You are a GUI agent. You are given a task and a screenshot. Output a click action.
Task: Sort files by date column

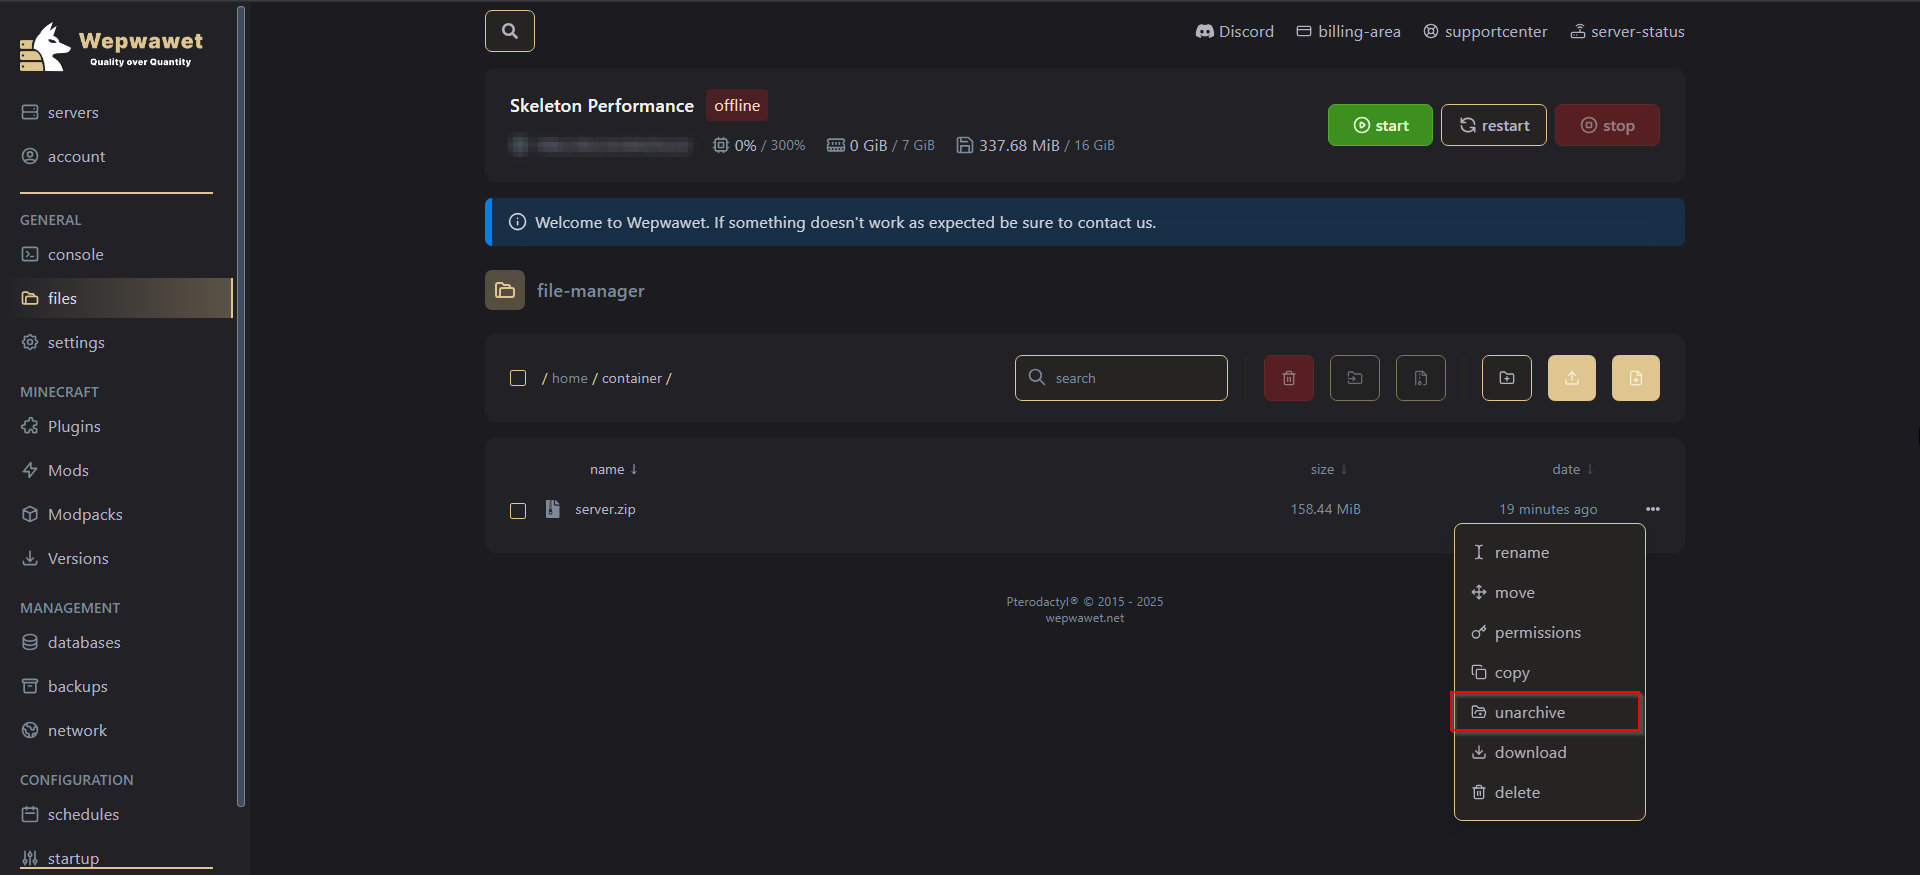click(1573, 469)
